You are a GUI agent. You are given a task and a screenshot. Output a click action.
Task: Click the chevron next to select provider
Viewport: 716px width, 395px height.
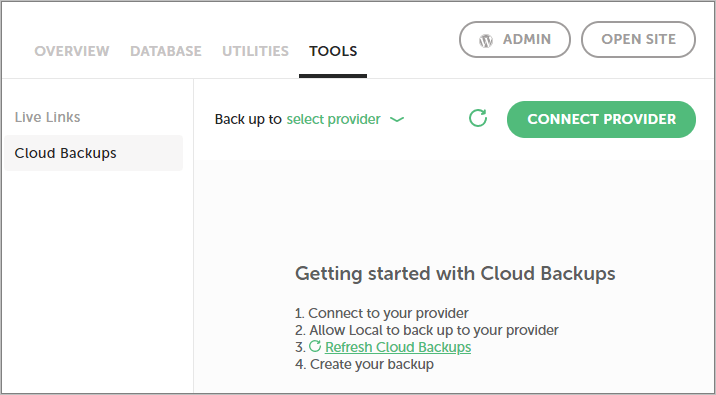coord(397,120)
